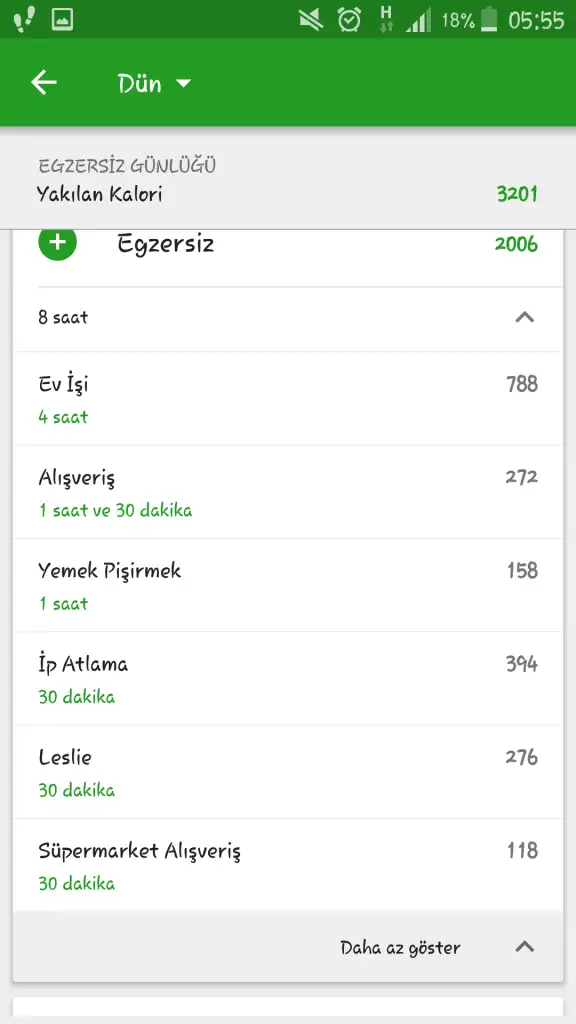Tap the back arrow in the header

44,83
